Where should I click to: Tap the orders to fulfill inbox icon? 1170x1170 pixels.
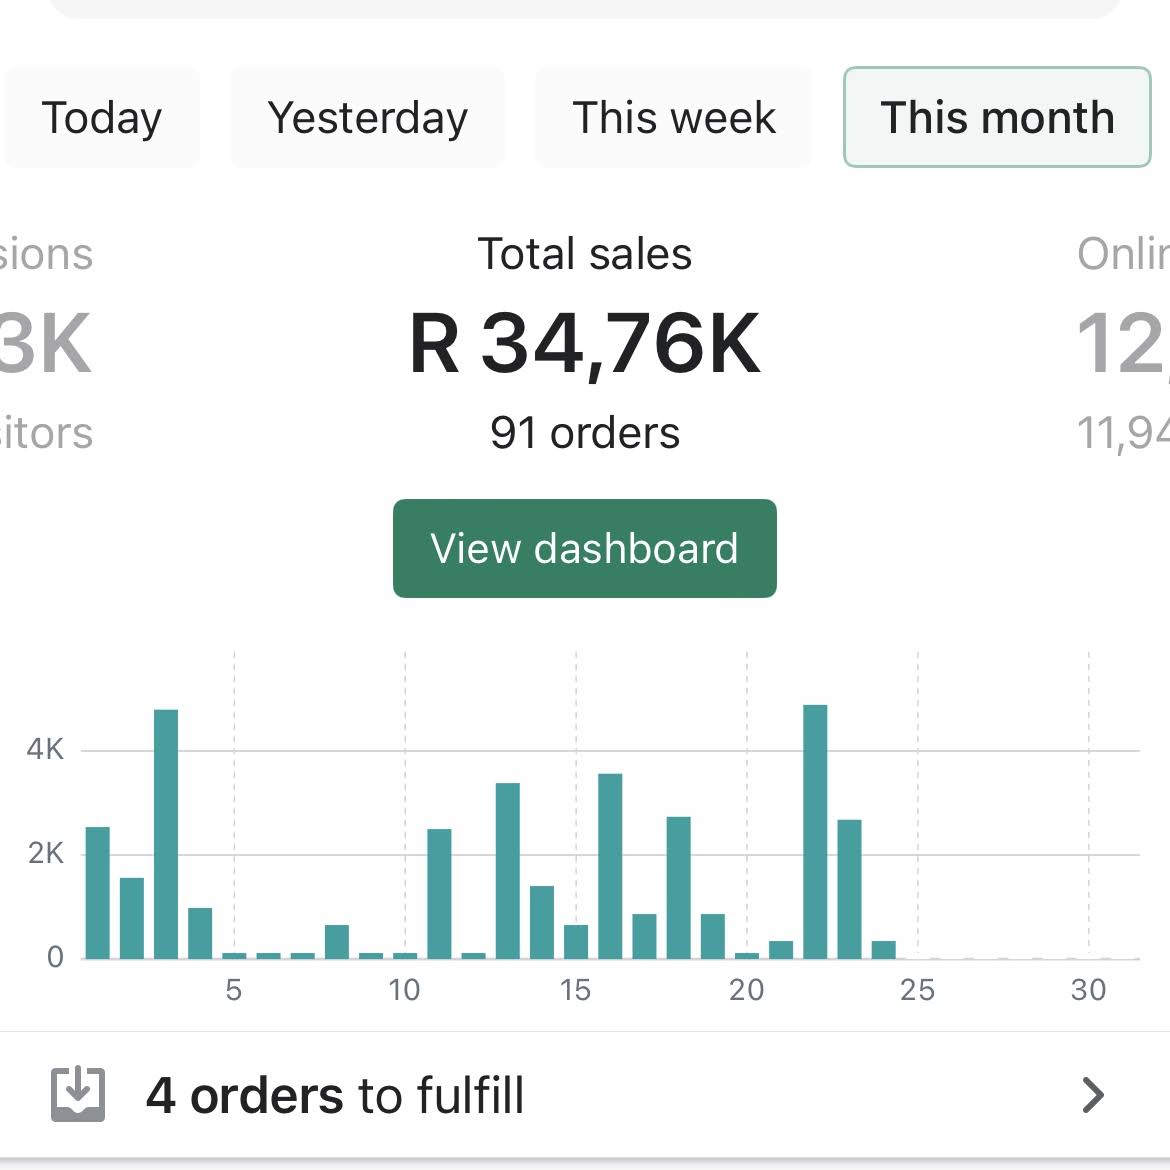78,1095
